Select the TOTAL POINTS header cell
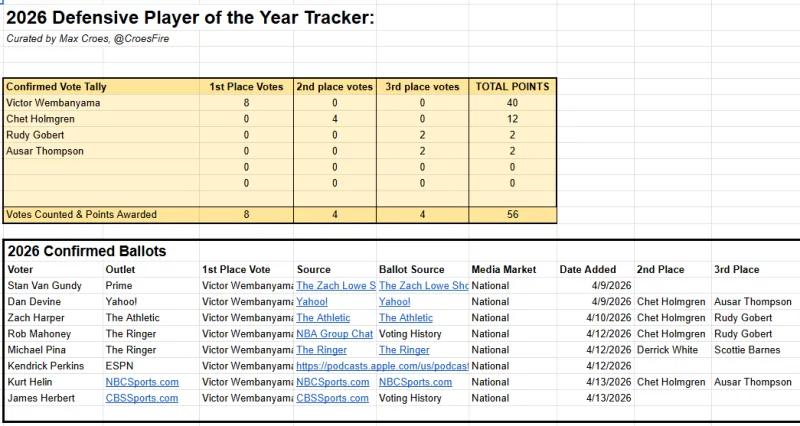The image size is (800, 426). (512, 87)
